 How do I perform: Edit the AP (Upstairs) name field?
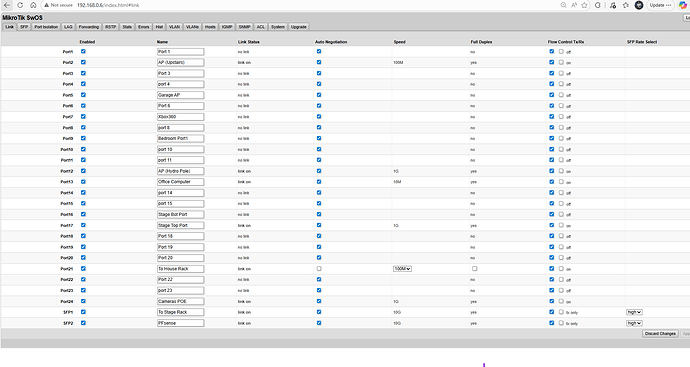180,62
